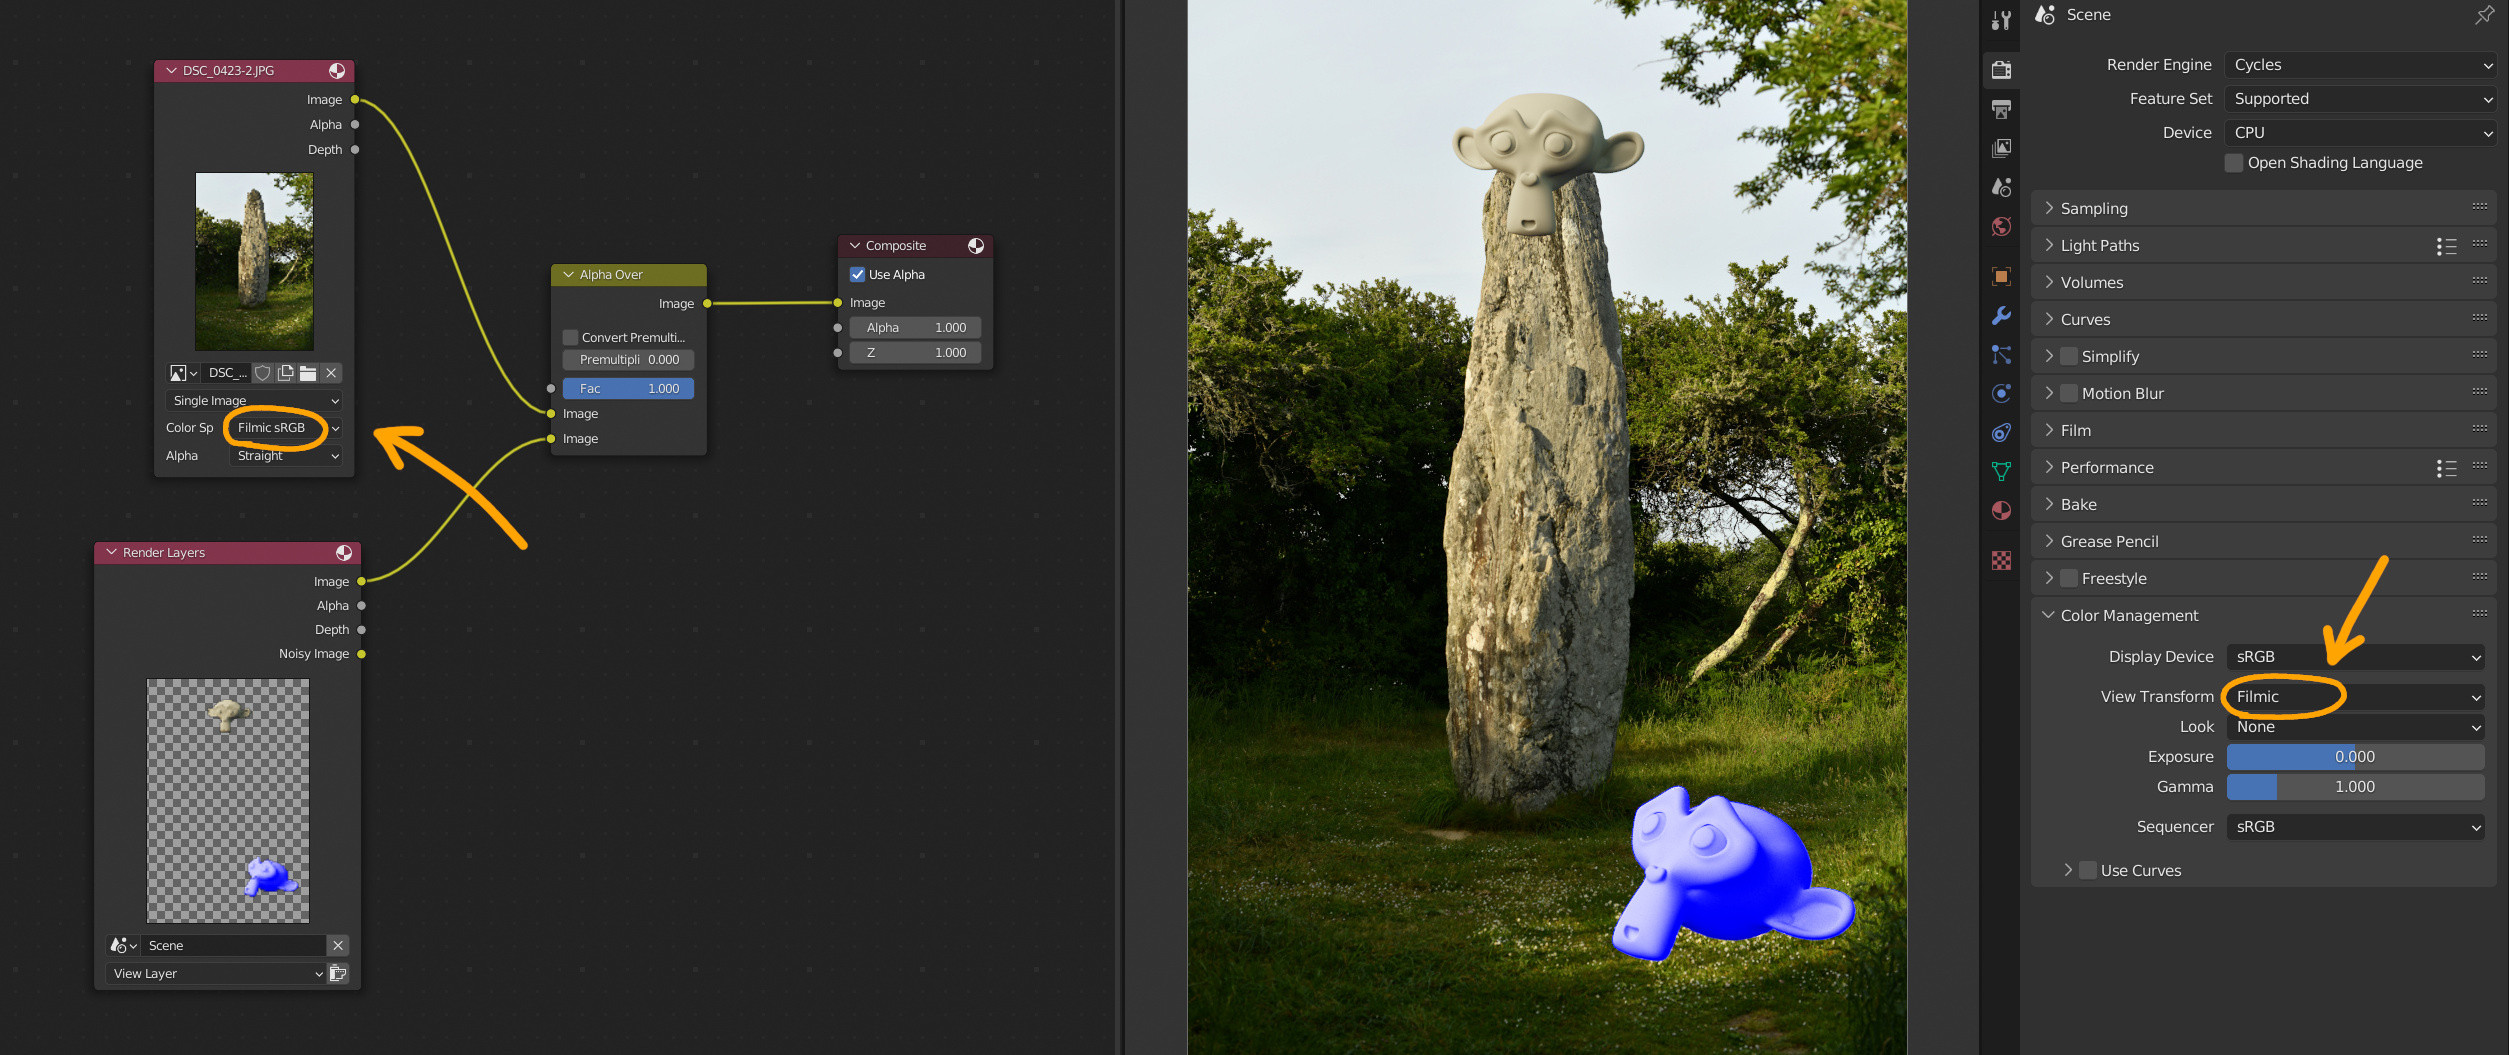The image size is (2509, 1055).
Task: Open the View Layer dropdown in Render Layers
Action: [216, 974]
